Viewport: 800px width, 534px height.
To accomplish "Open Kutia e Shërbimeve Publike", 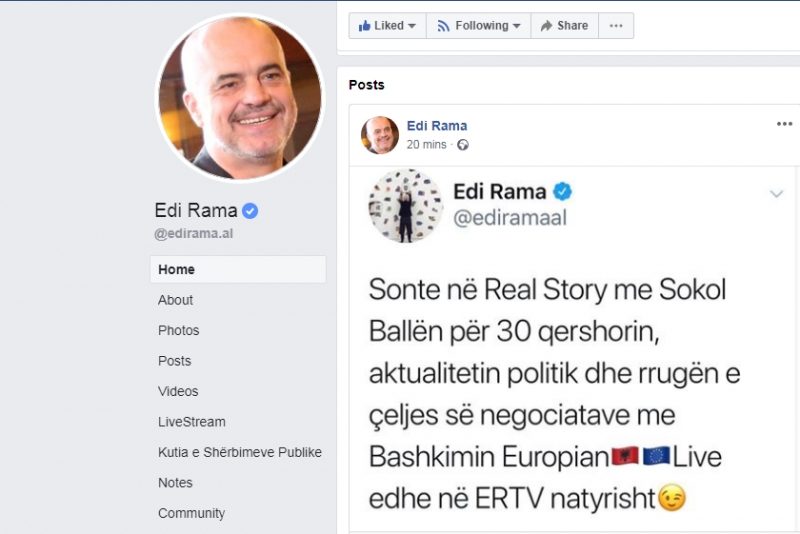I will (x=240, y=452).
